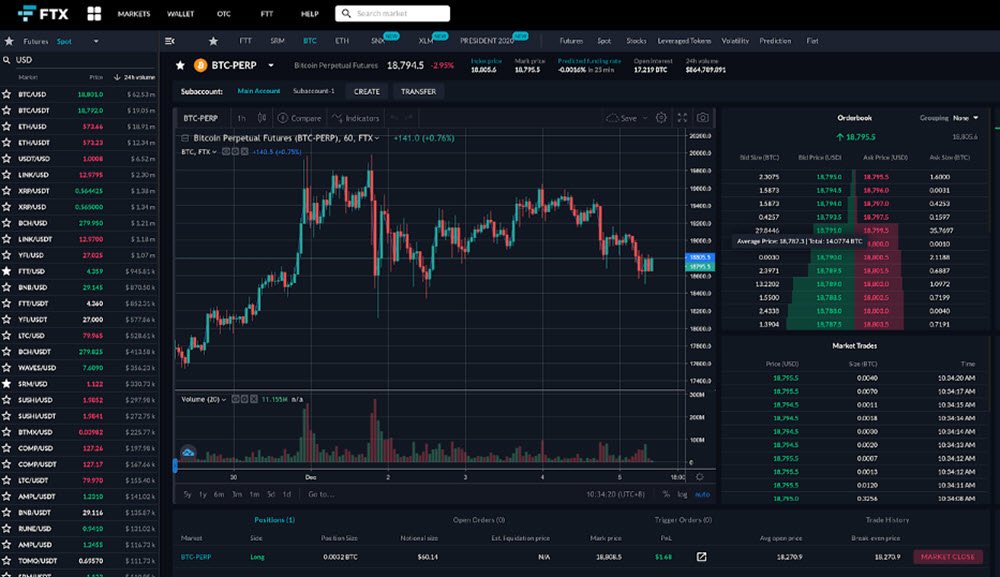The width and height of the screenshot is (1000, 577).
Task: Click the MARKET CLOSE button
Action: [948, 557]
